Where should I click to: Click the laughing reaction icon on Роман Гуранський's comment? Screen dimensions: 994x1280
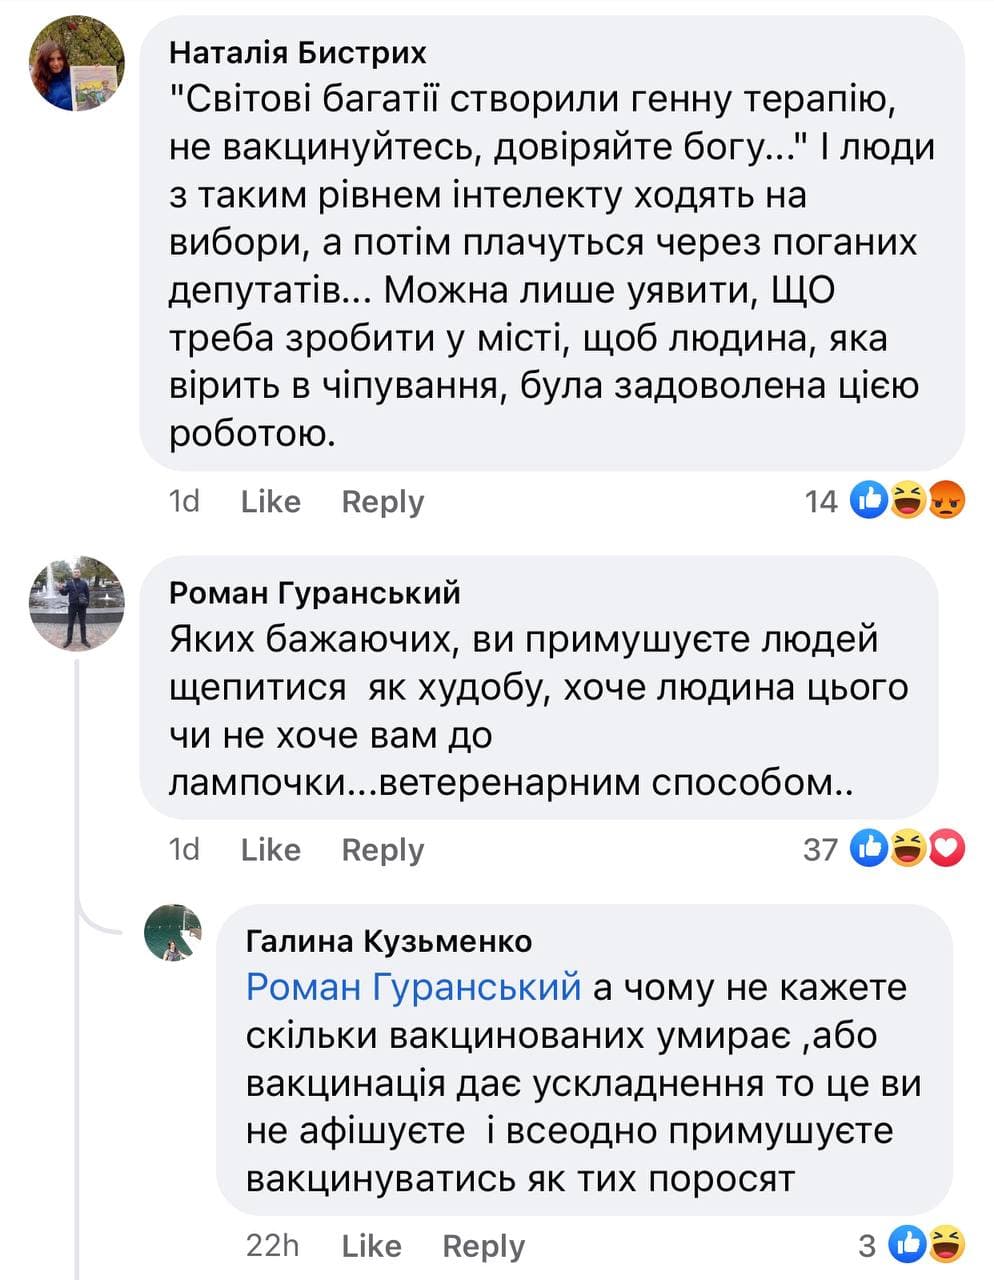[x=908, y=848]
